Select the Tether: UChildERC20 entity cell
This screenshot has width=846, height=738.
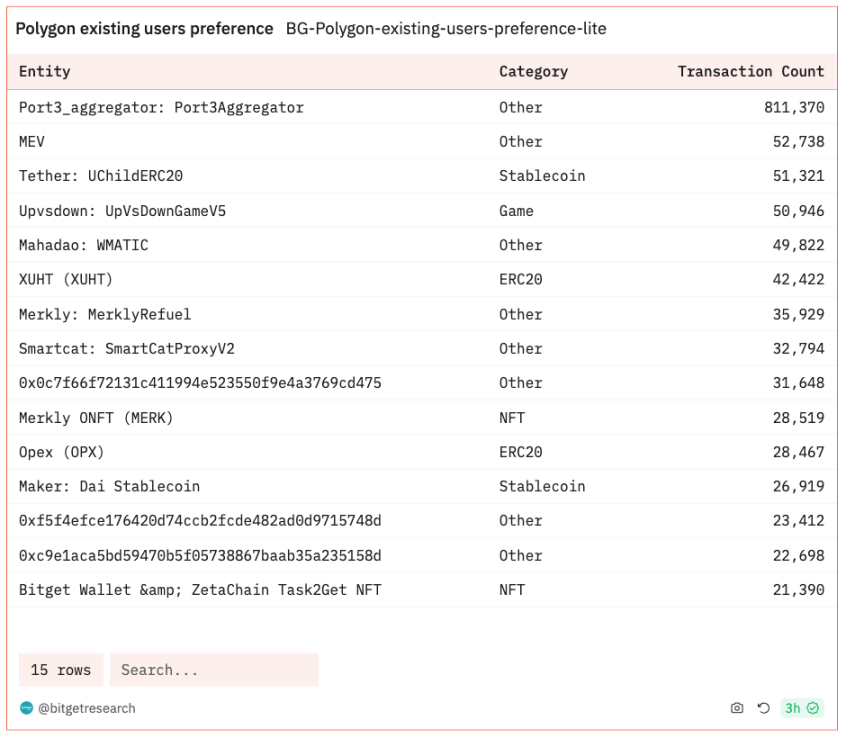(x=101, y=176)
